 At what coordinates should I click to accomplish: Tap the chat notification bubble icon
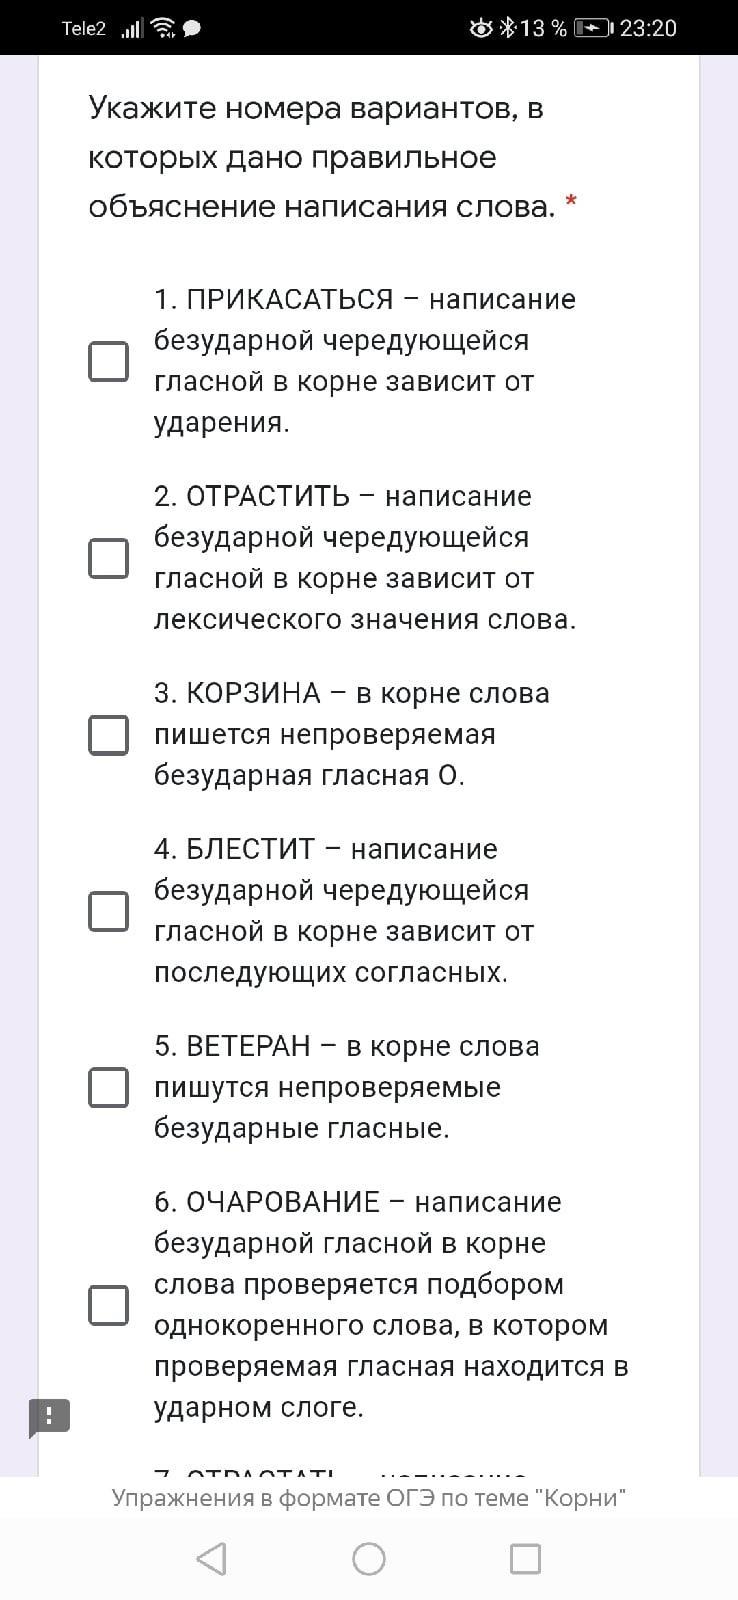click(x=192, y=28)
